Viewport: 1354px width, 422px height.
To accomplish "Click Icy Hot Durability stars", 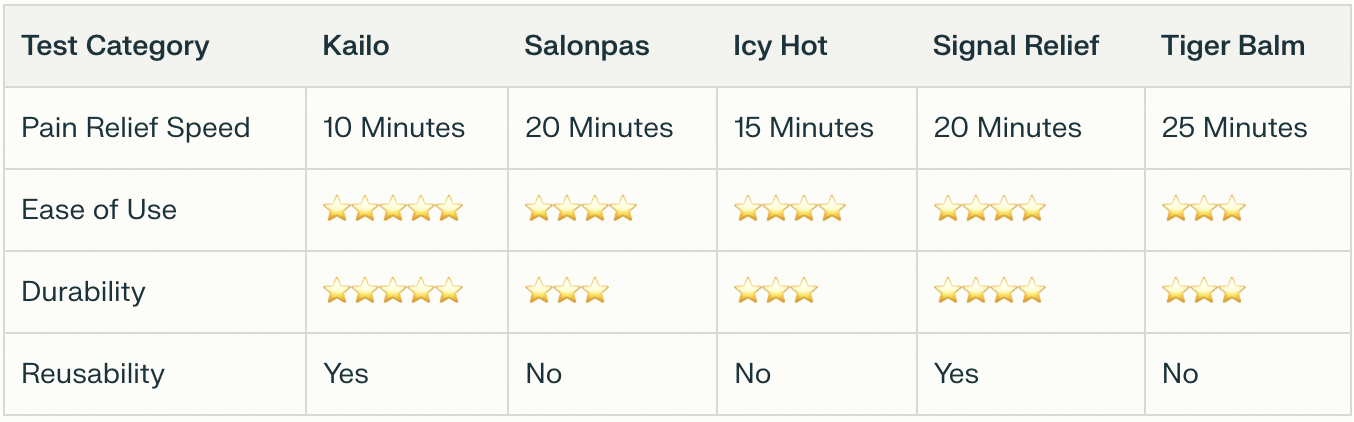I will tap(776, 291).
